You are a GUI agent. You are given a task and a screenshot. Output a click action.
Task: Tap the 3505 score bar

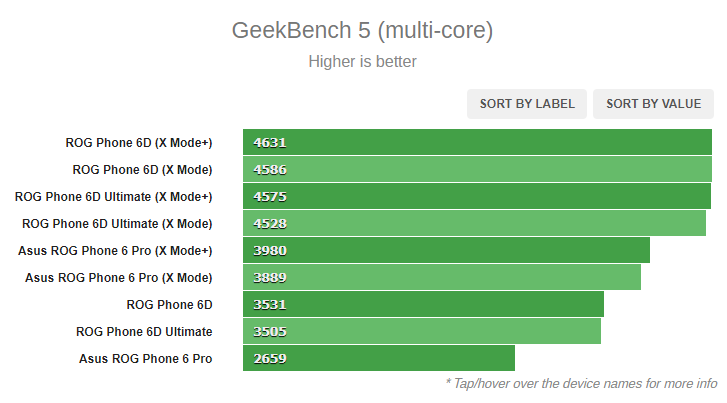click(x=421, y=332)
